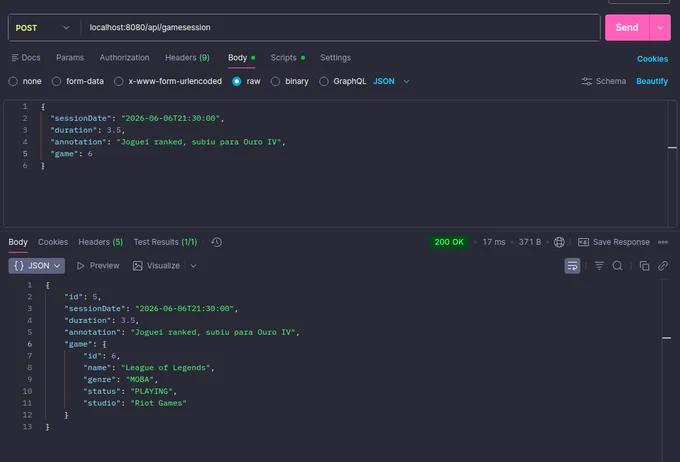Select the raw body type radio
Image resolution: width=680 pixels, height=462 pixels.
(236, 81)
